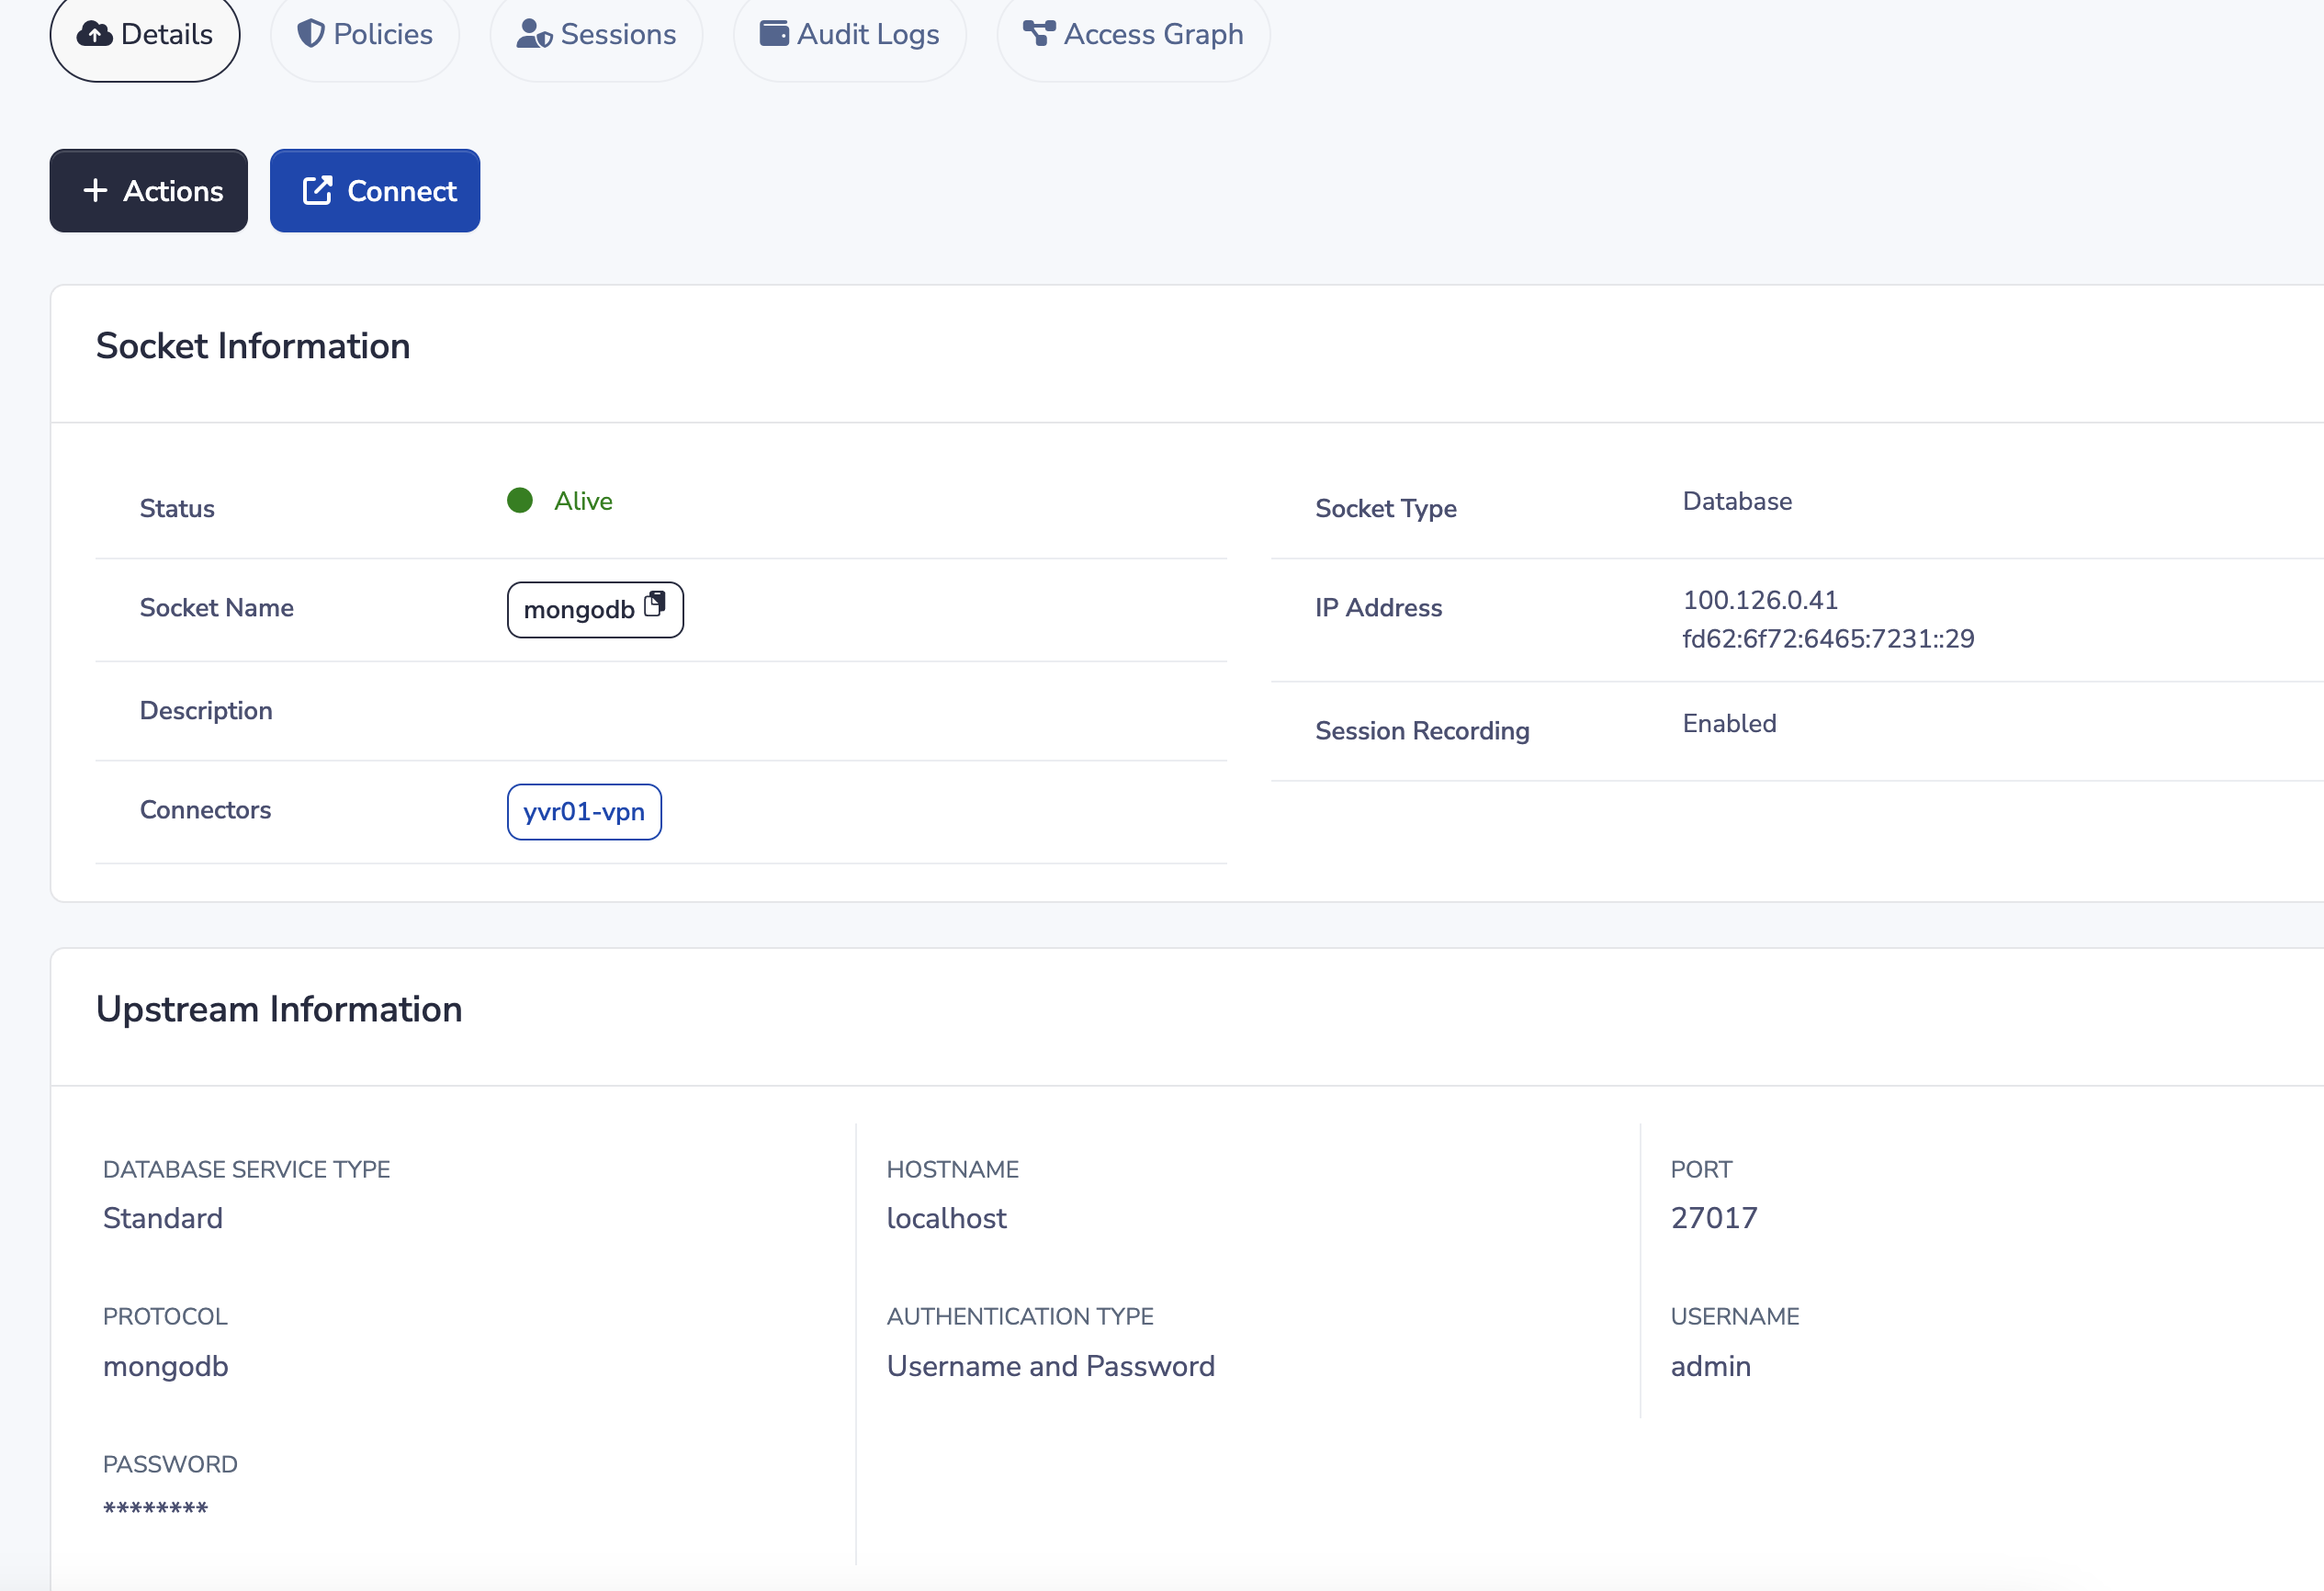Click the Actions button
This screenshot has height=1591, width=2324.
pyautogui.click(x=149, y=191)
